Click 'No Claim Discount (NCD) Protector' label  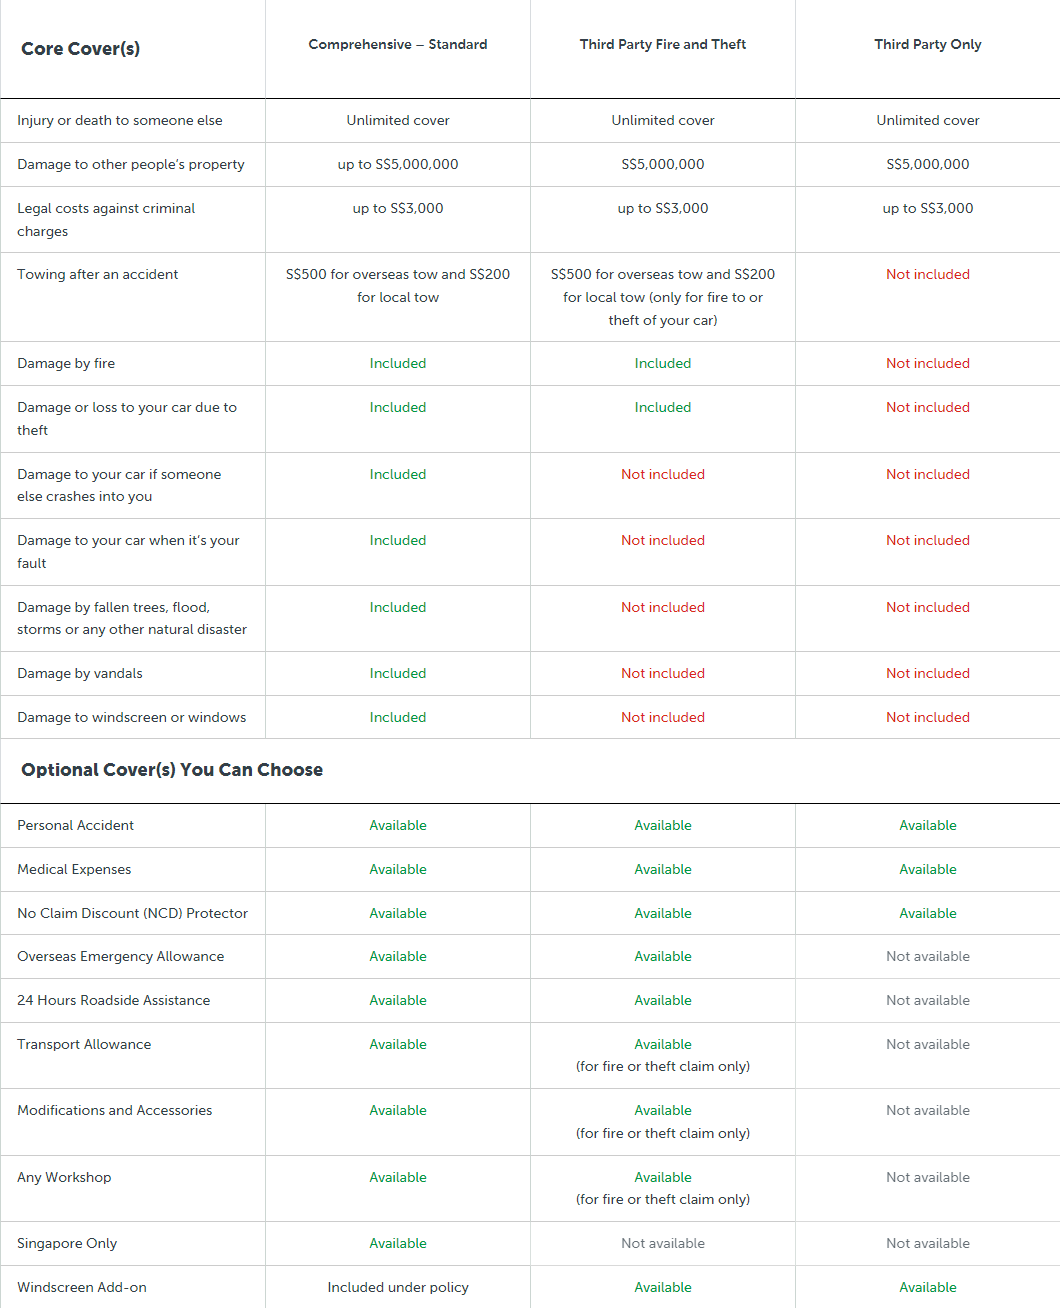(133, 913)
